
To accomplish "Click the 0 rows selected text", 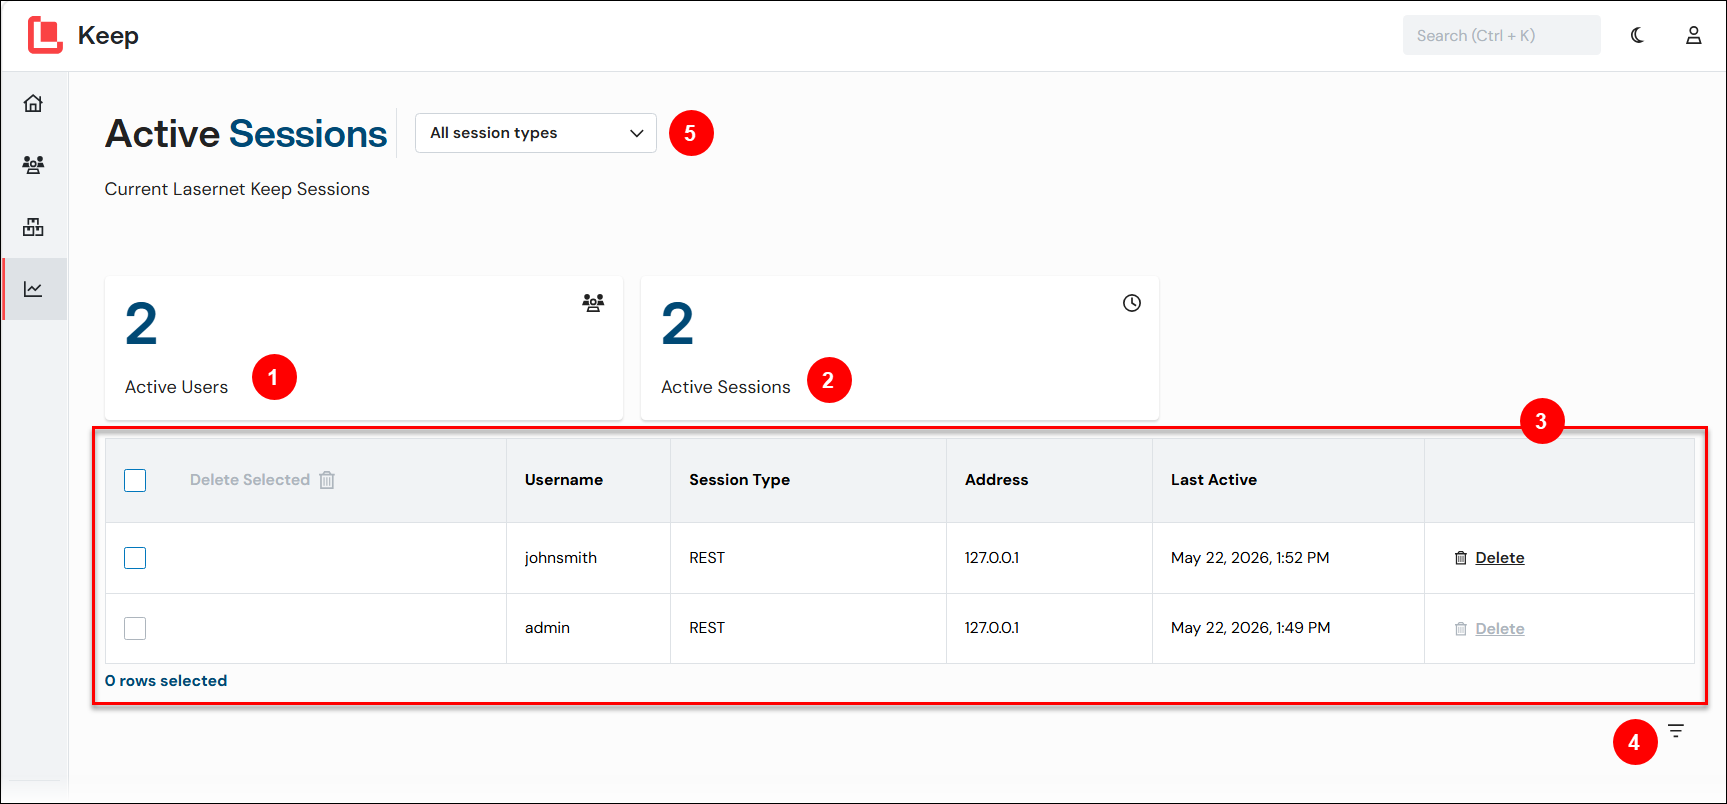I will [x=166, y=681].
